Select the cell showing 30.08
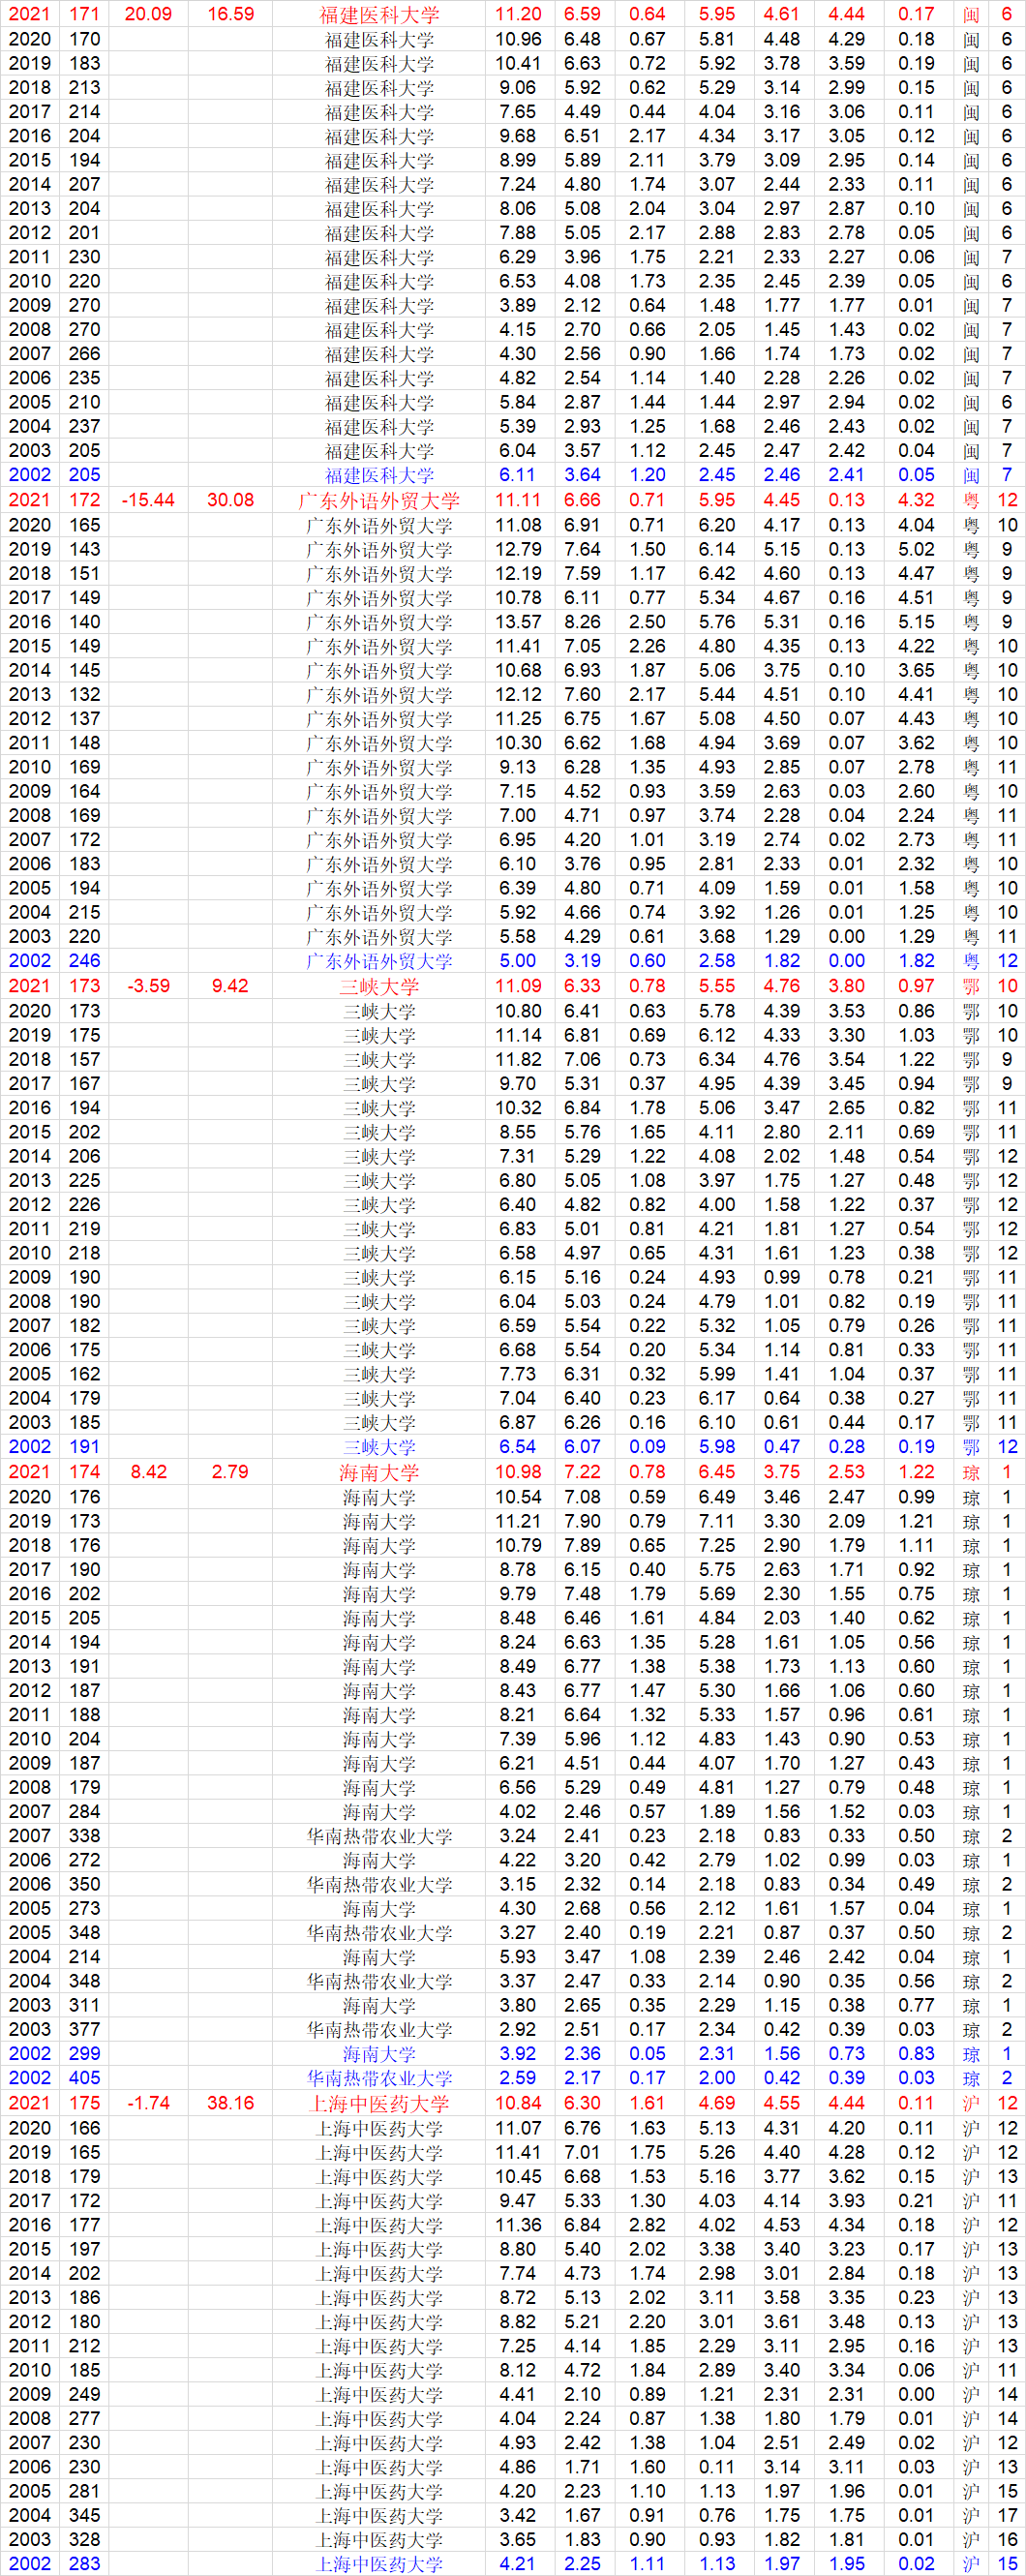Viewport: 1026px width, 2576px height. [x=231, y=500]
